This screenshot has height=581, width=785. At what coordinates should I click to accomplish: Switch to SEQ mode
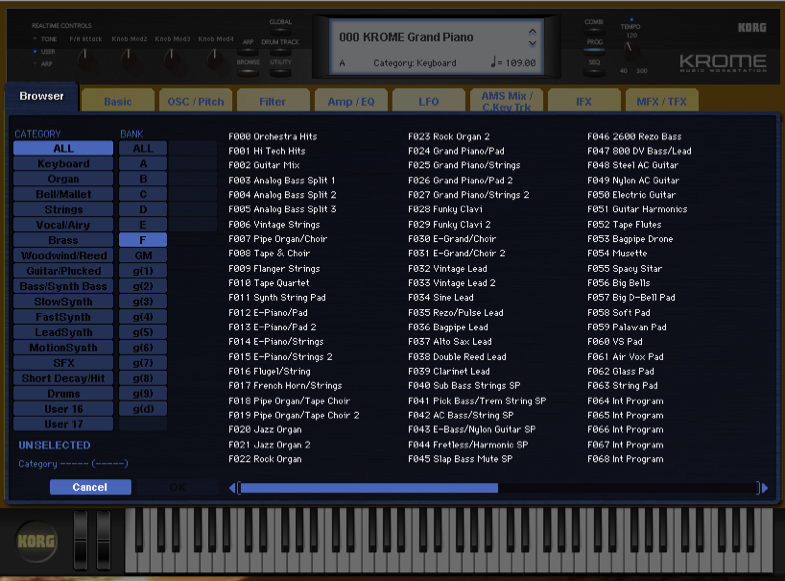(x=594, y=72)
